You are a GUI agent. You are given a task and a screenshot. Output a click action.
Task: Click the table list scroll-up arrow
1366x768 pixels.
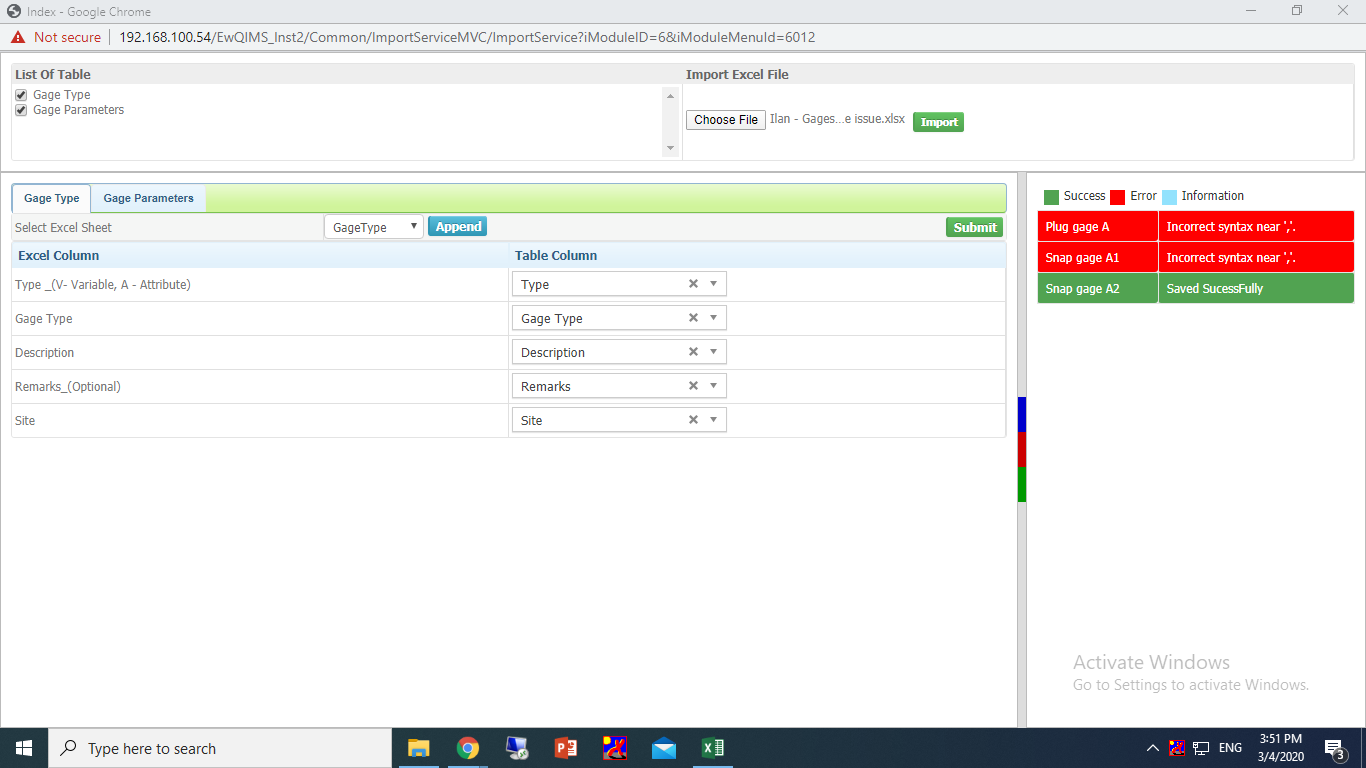pos(670,94)
